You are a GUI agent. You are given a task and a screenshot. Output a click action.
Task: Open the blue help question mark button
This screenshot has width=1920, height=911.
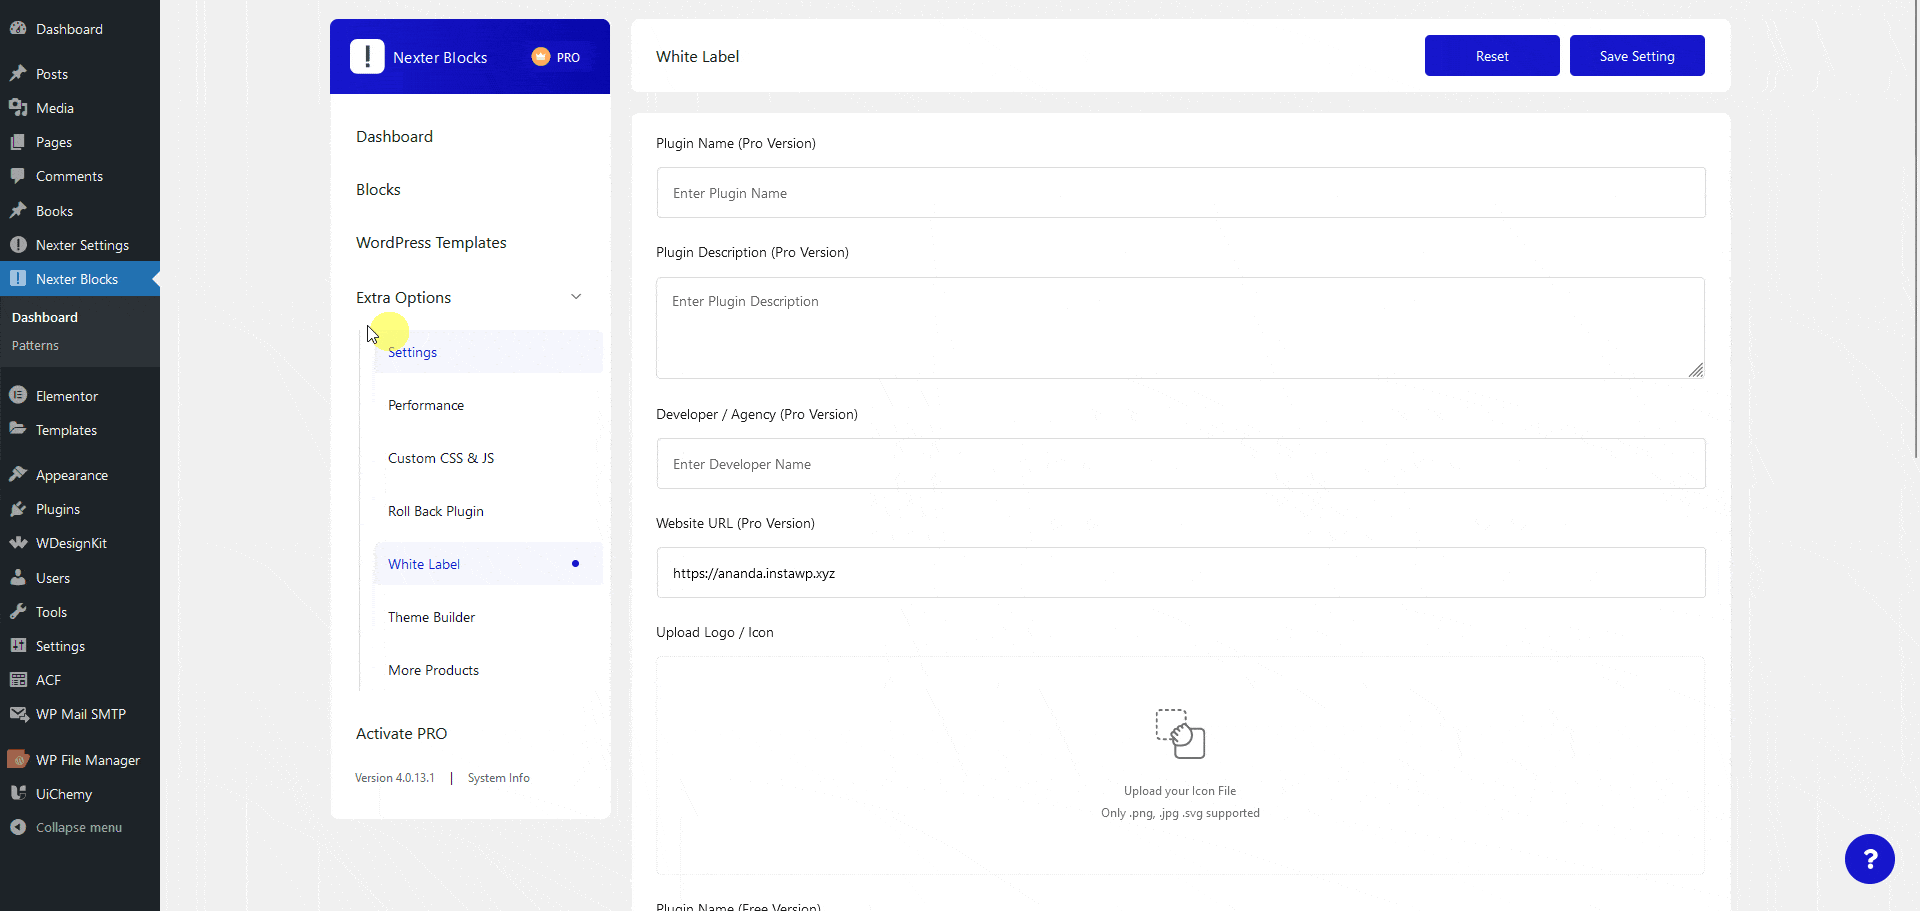tap(1869, 858)
